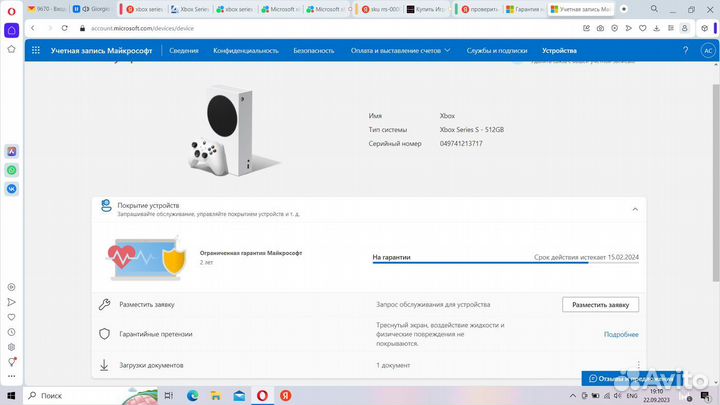
Task: Open the Microsoft app launcher grid
Action: (35, 51)
